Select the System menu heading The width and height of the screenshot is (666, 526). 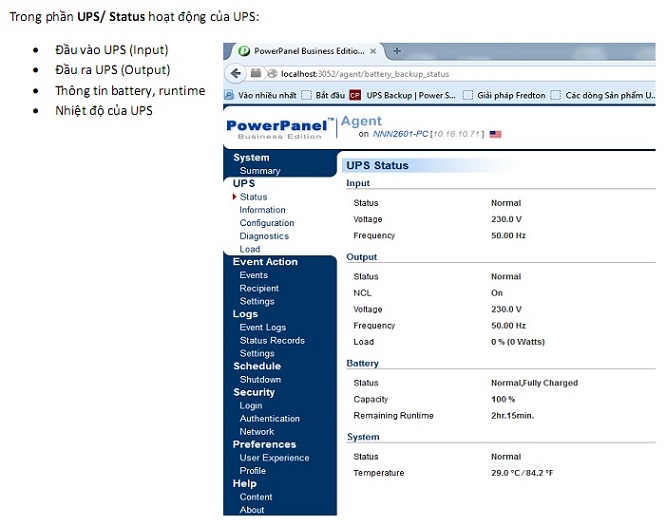[251, 158]
